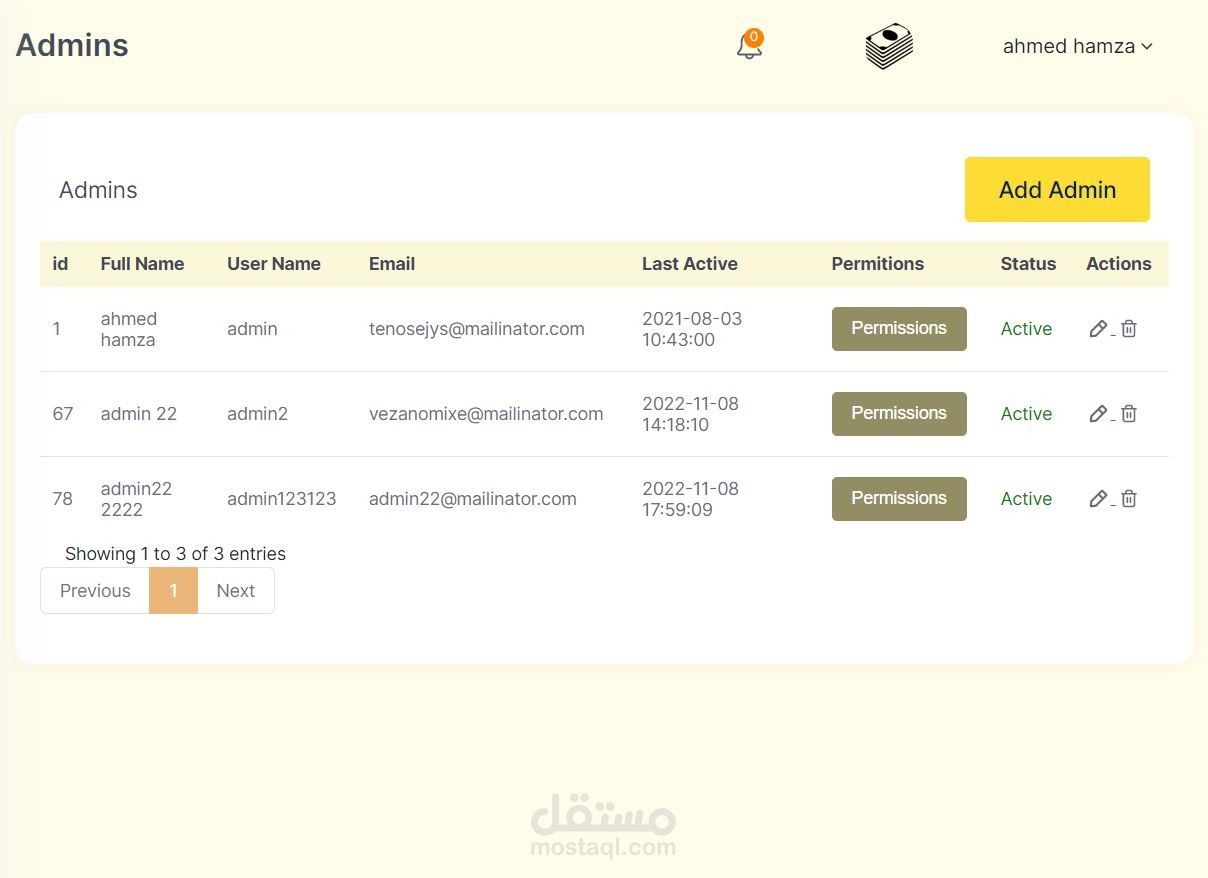
Task: Click the 'Admins' page heading
Action: point(71,44)
